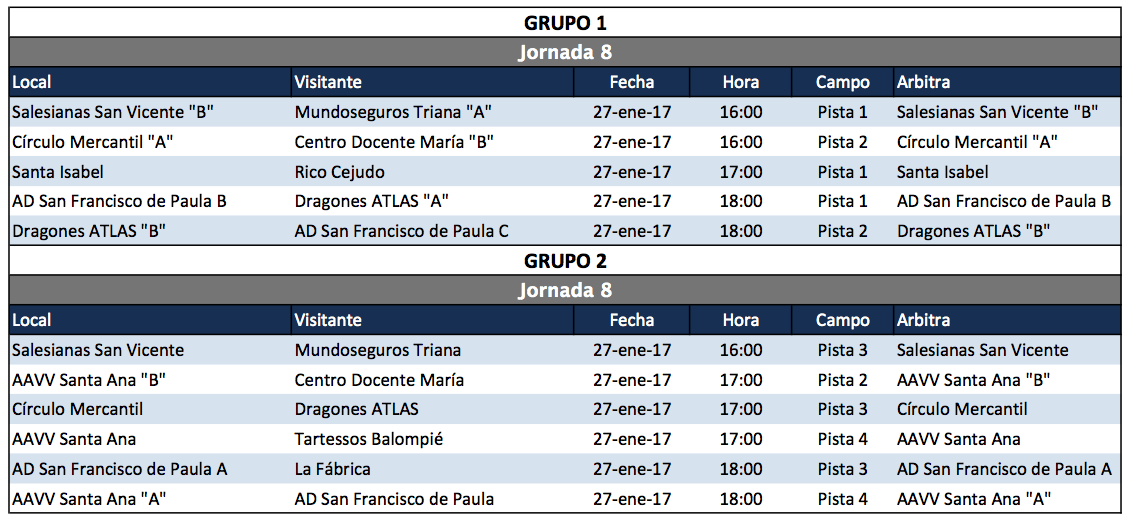Click Jornada 8 header under GRUPO 1
The height and width of the screenshot is (526, 1137).
(x=565, y=52)
